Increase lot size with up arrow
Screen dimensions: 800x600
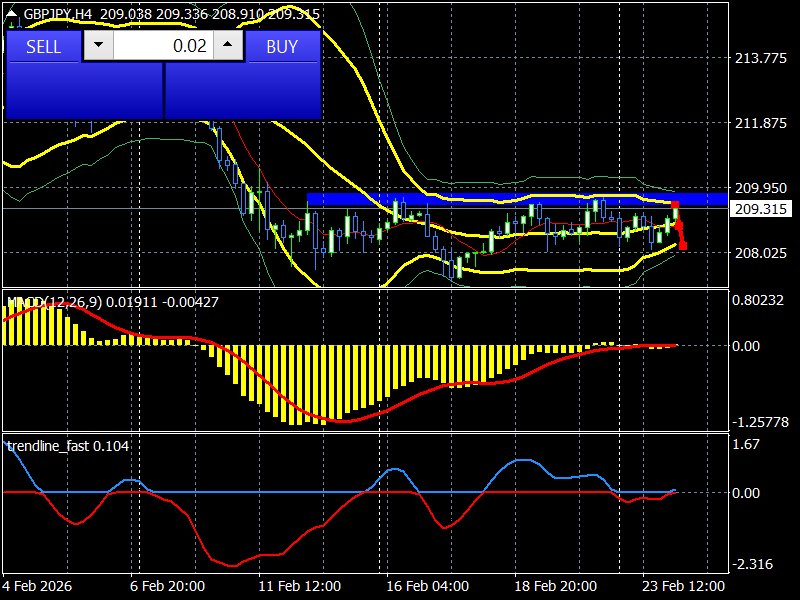(x=228, y=45)
